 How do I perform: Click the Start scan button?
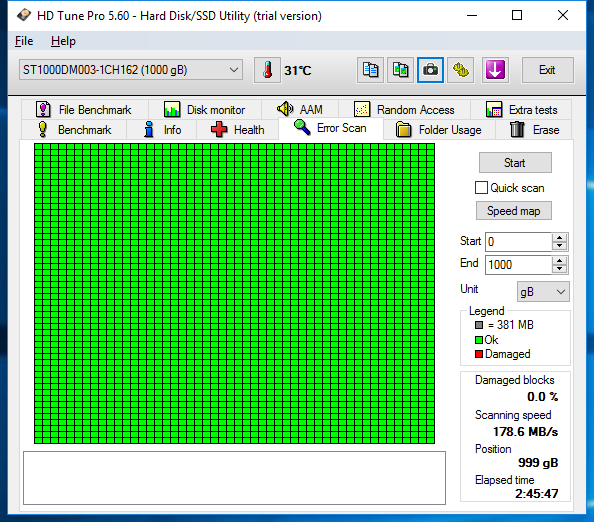(x=515, y=163)
